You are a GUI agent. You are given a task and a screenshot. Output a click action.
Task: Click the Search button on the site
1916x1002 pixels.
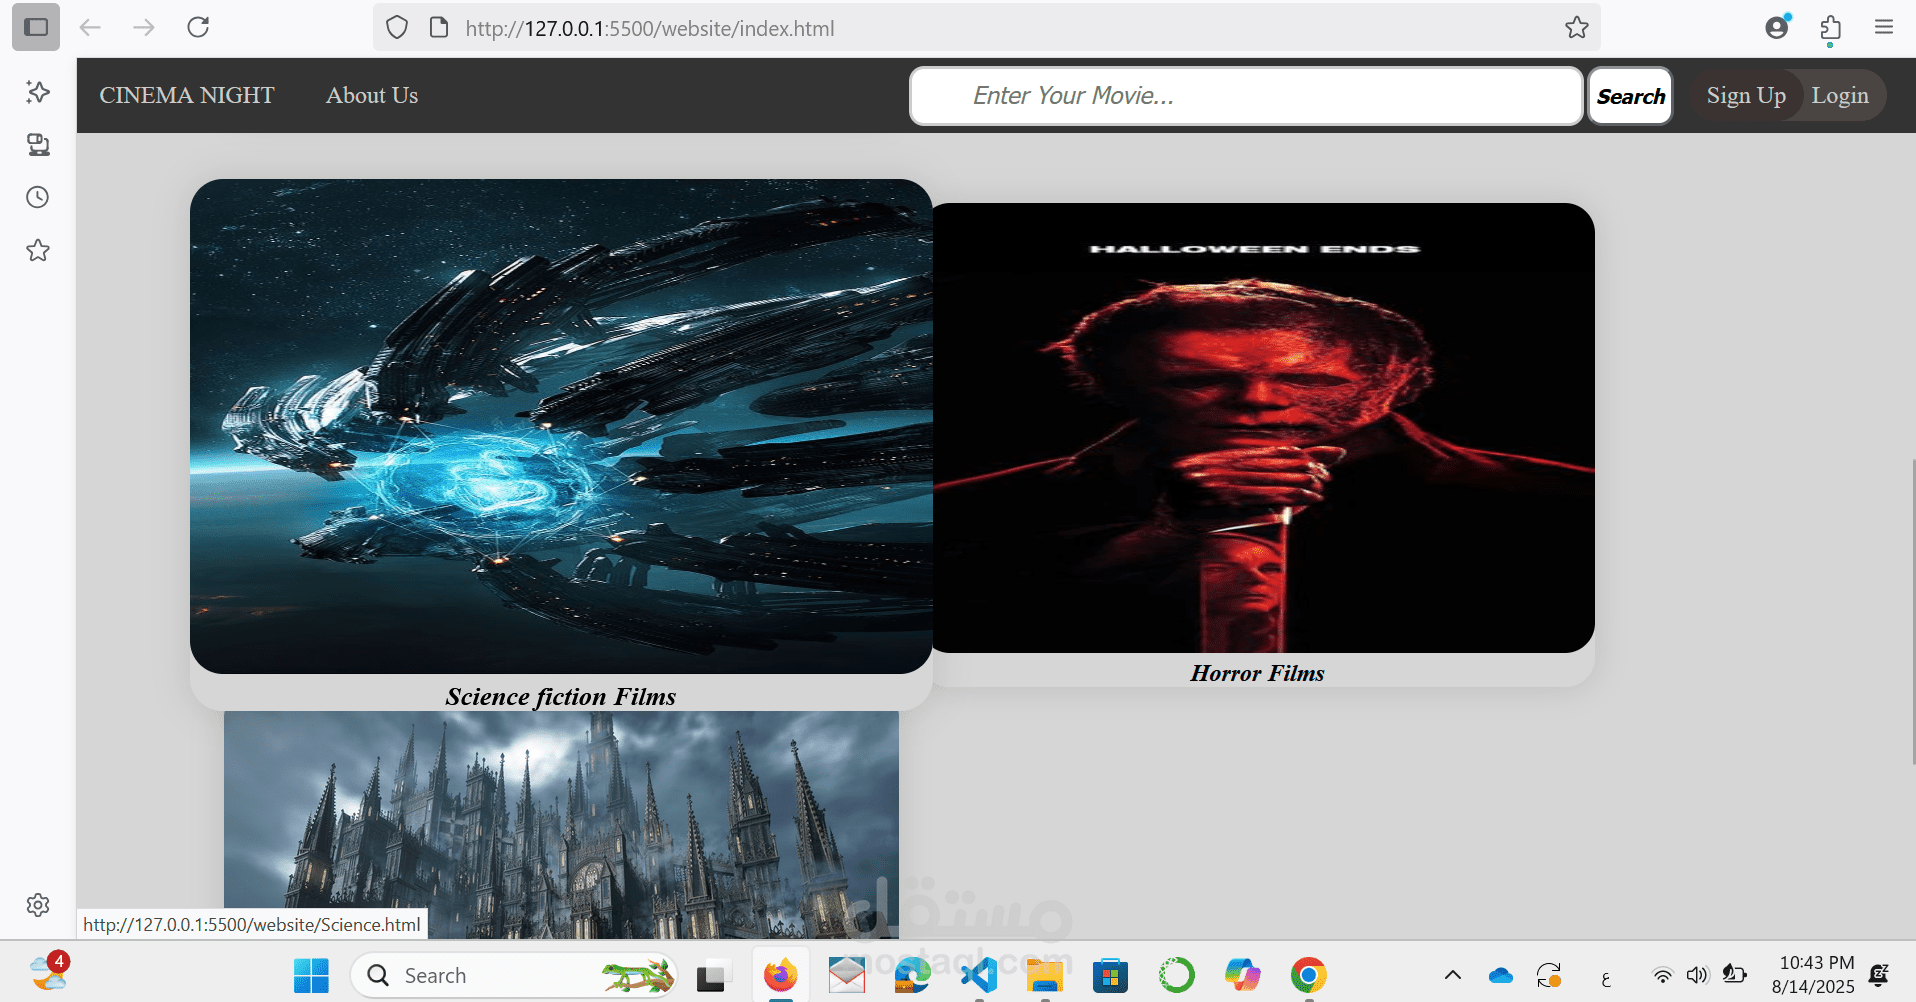pyautogui.click(x=1630, y=96)
